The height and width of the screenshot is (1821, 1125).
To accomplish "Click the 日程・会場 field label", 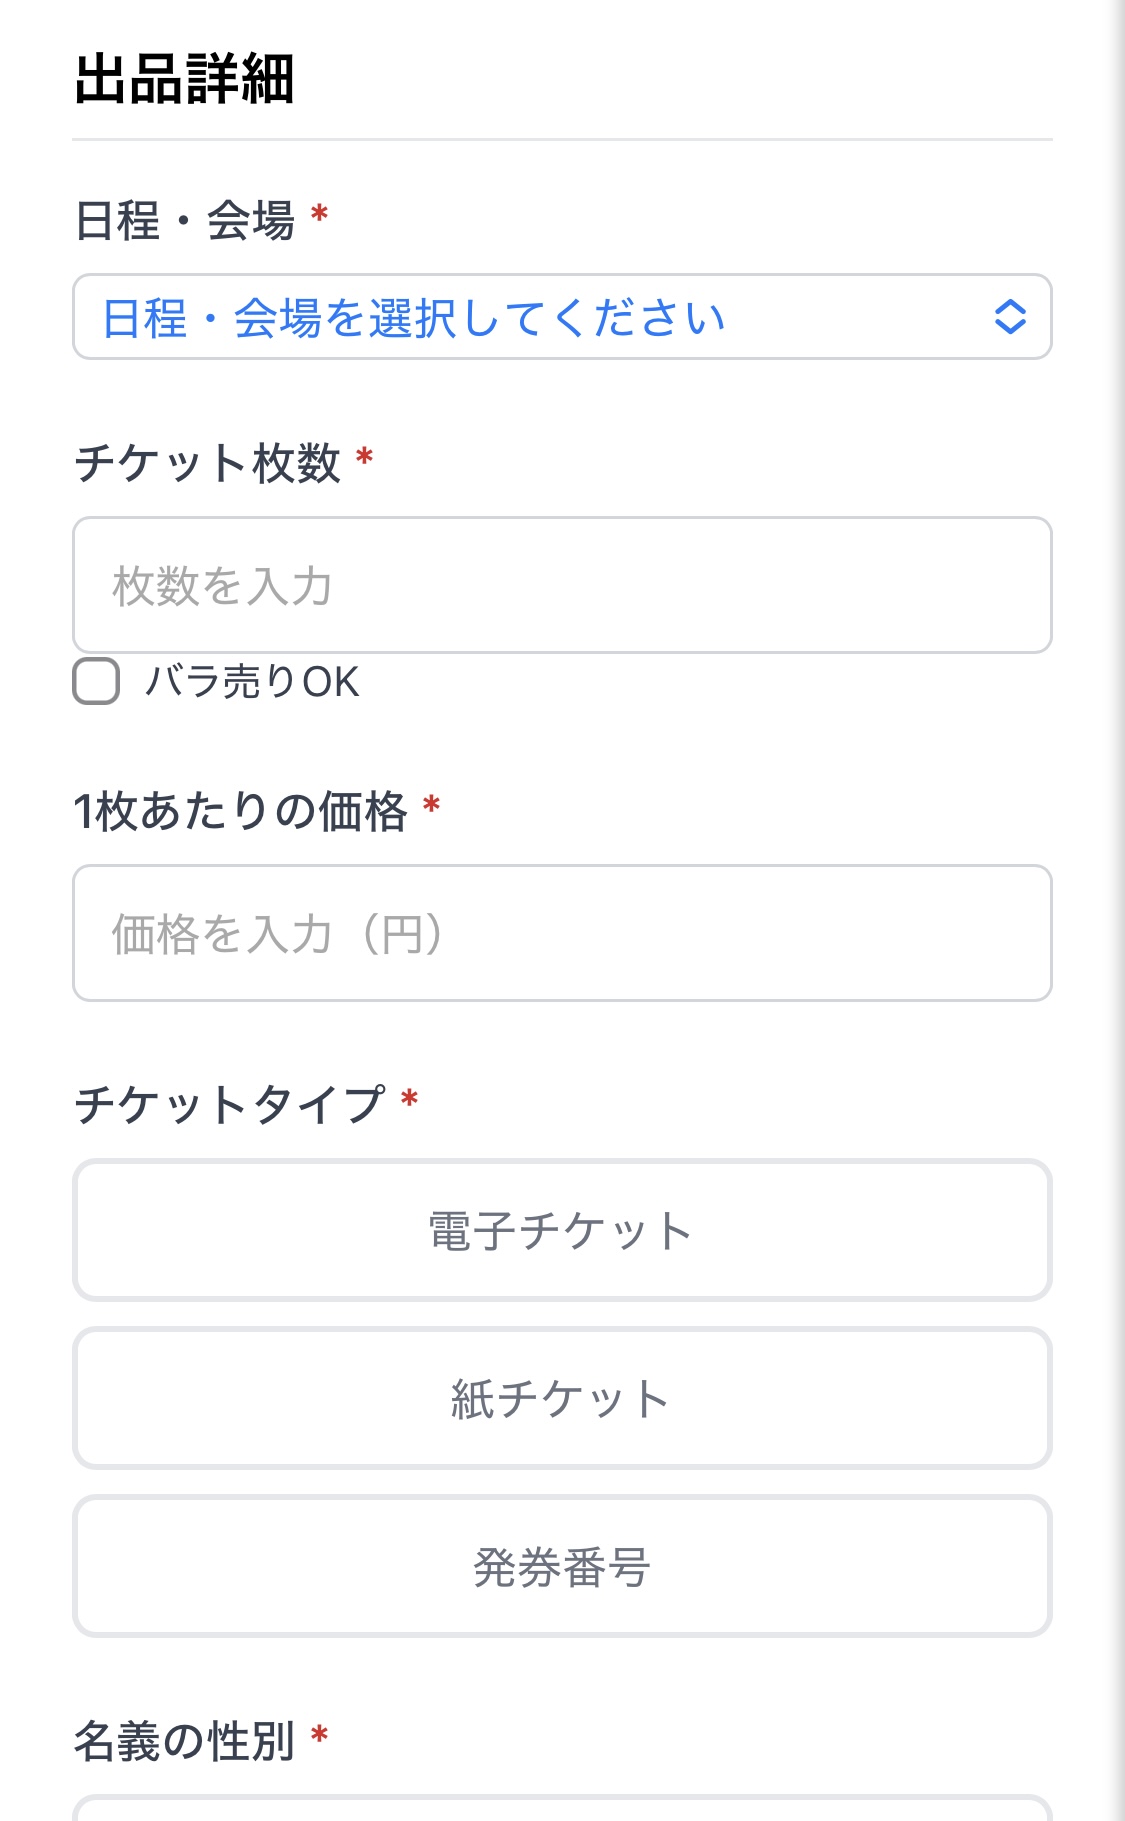I will pos(185,220).
